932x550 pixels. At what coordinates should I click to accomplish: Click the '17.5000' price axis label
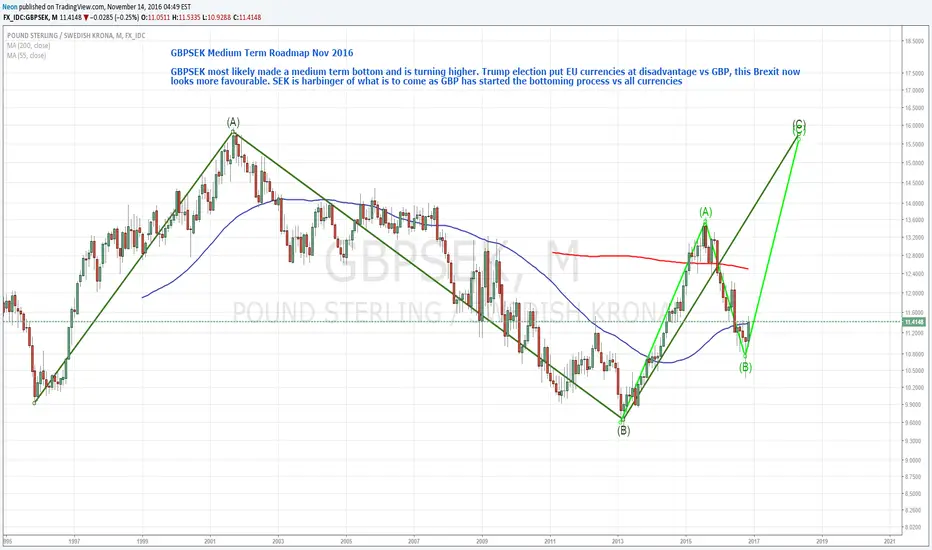click(914, 73)
